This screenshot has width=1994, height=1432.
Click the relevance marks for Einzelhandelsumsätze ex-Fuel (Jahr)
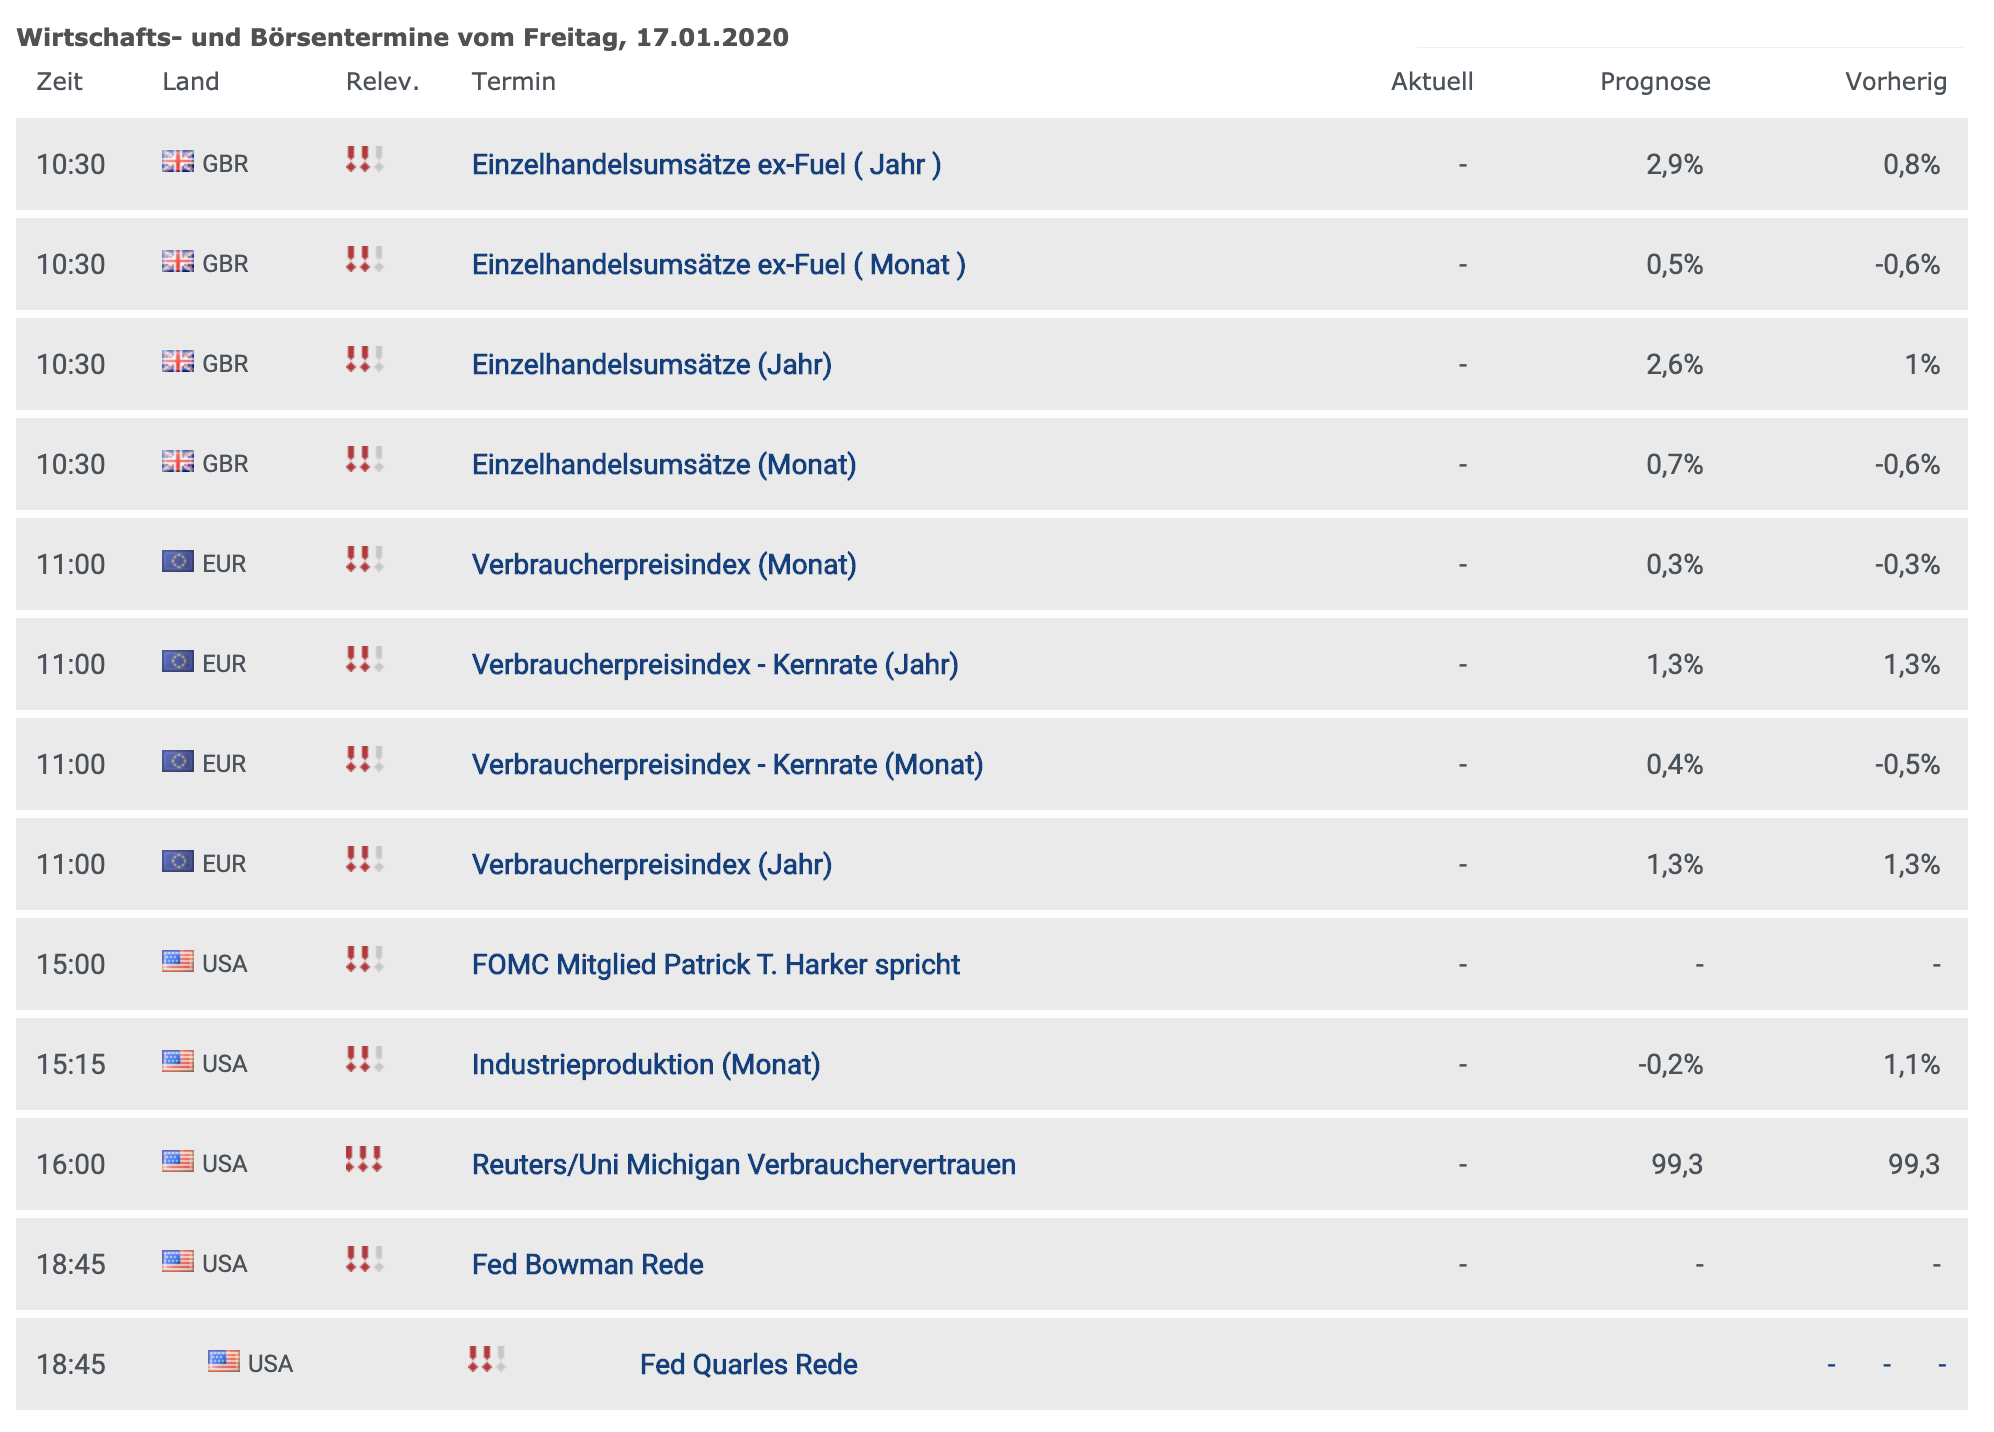(365, 159)
